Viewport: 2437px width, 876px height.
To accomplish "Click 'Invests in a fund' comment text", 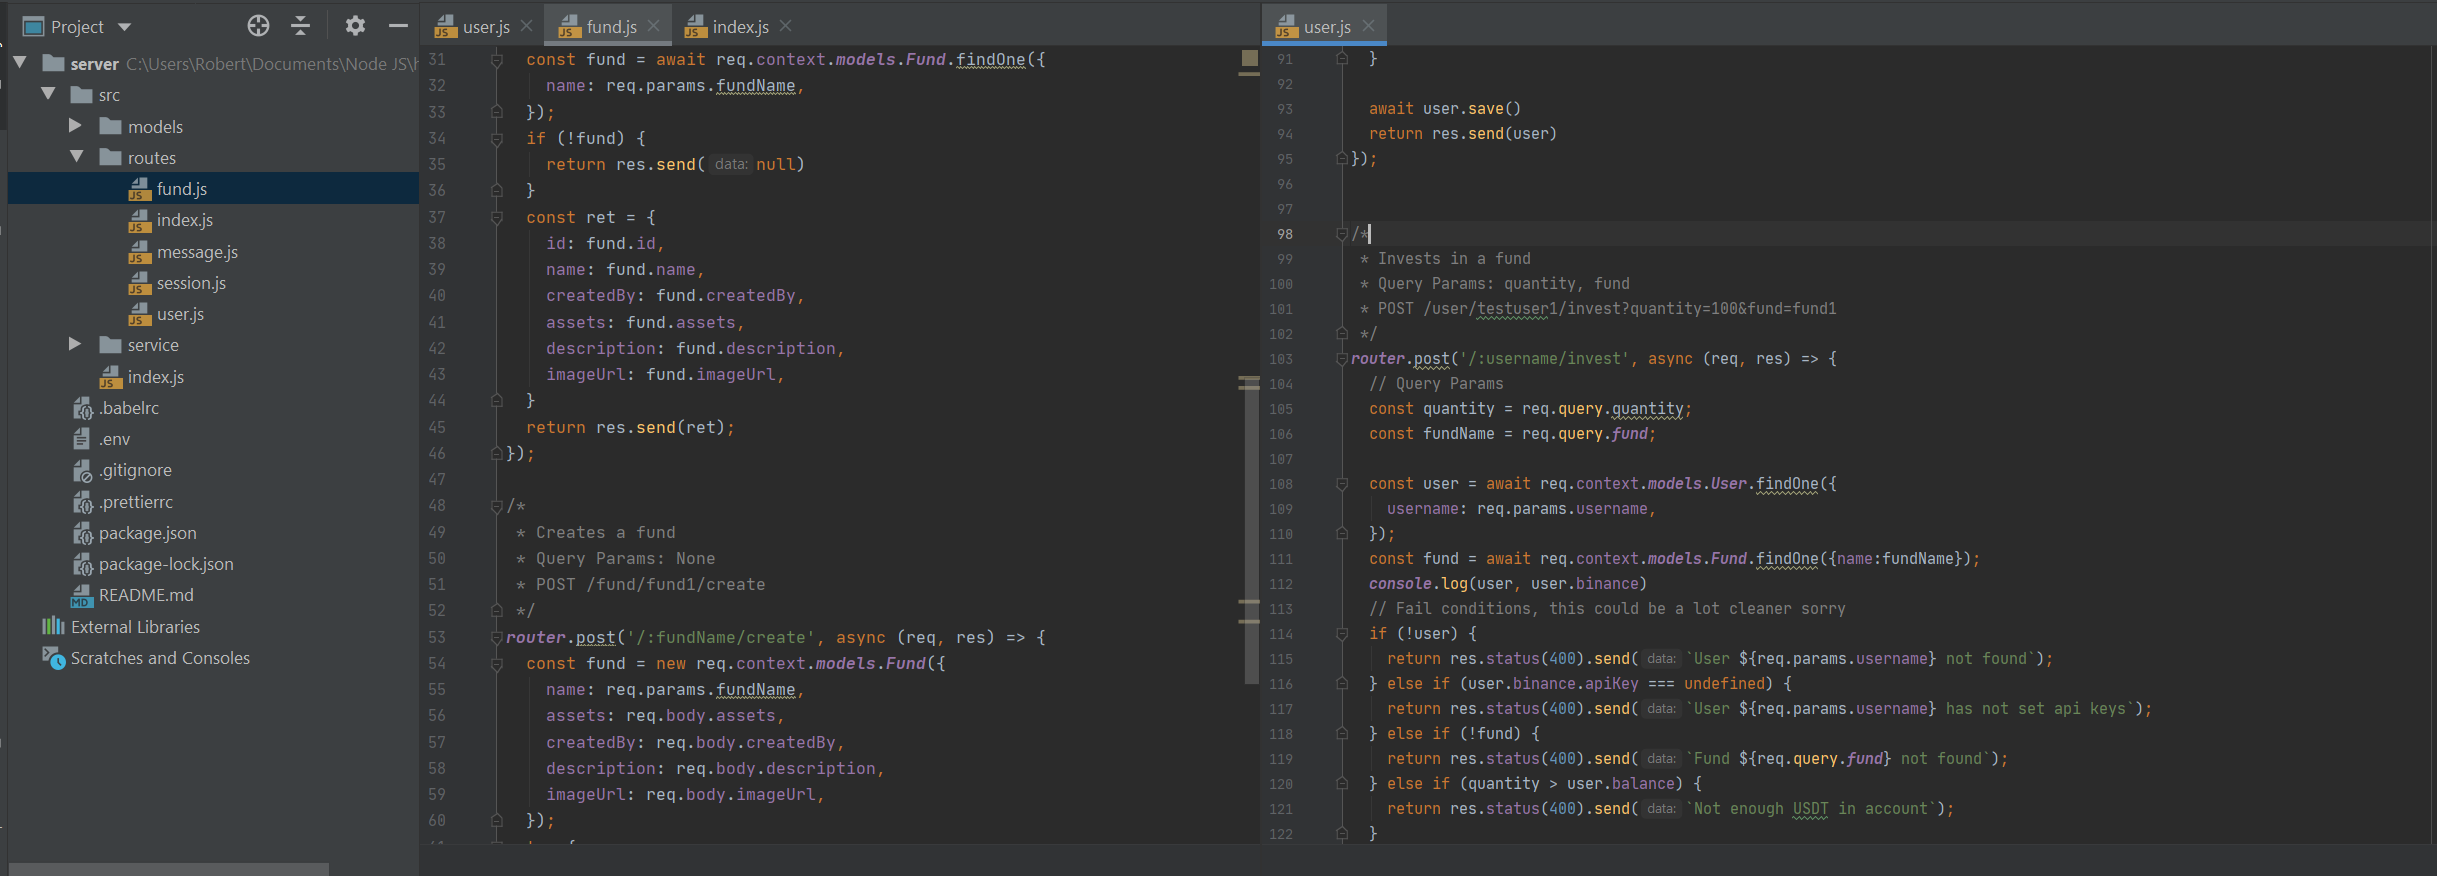I will 1454,259.
